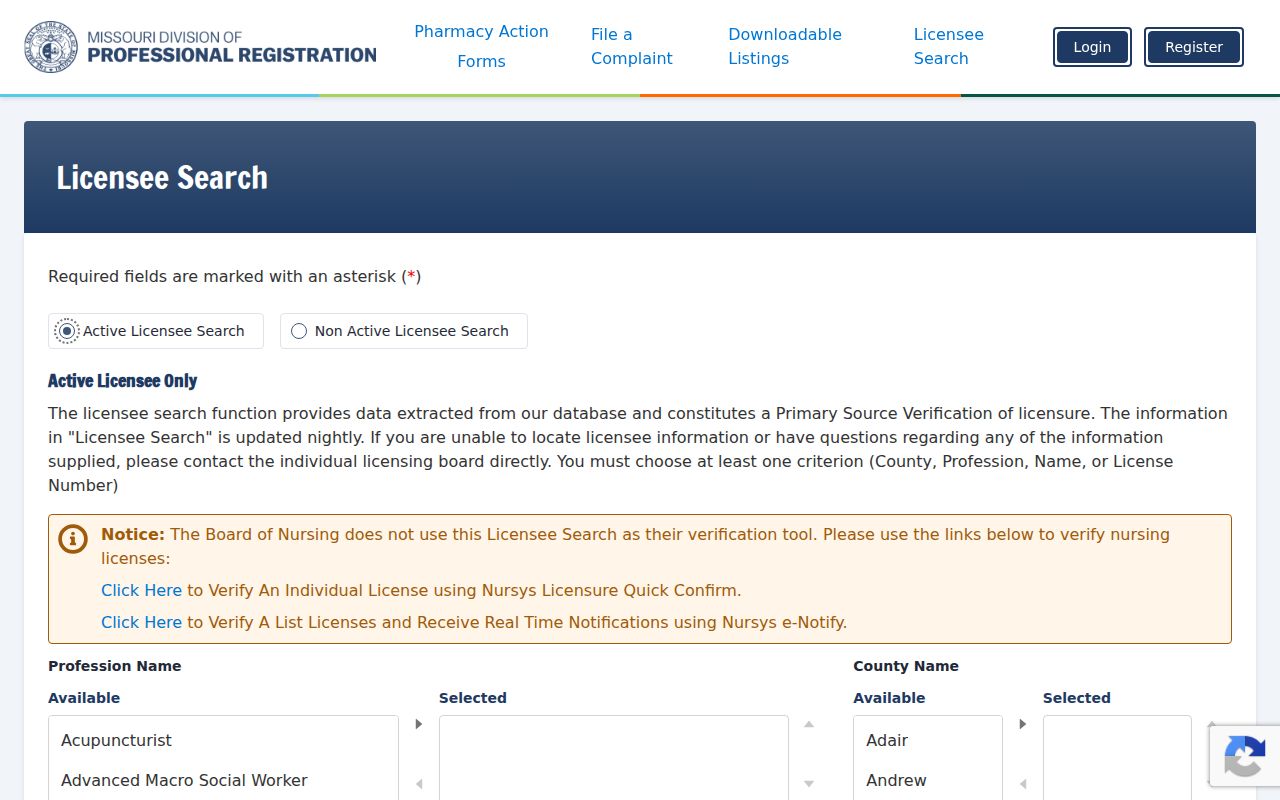Screen dimensions: 1280x800
Task: Click the County Name label
Action: tap(906, 666)
